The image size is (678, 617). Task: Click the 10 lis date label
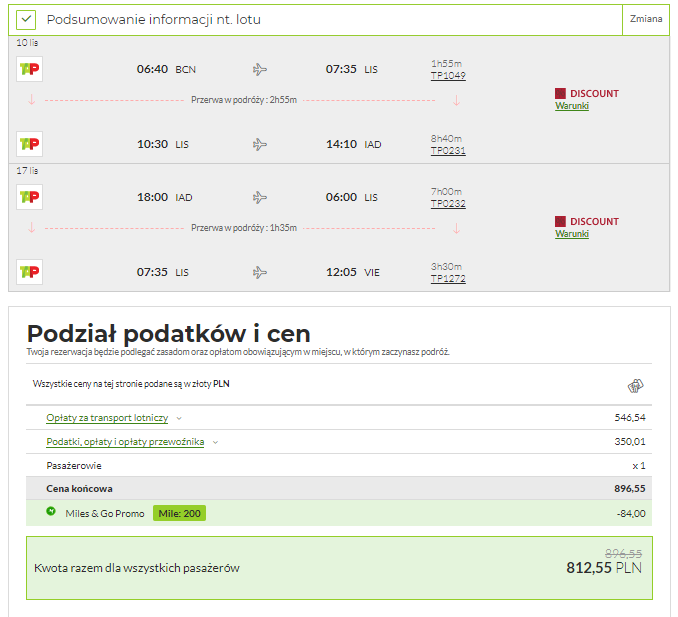[27, 43]
